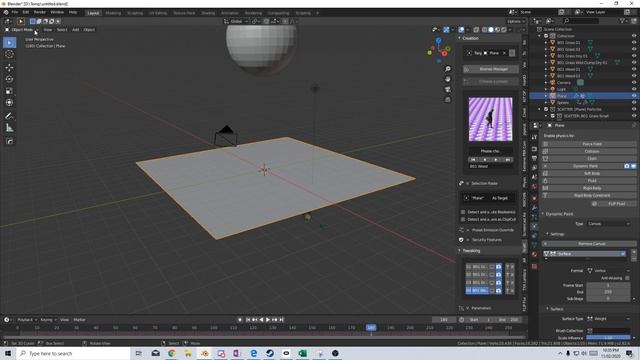
Task: Click the timeline horizontal scrollbar
Action: pos(263,337)
